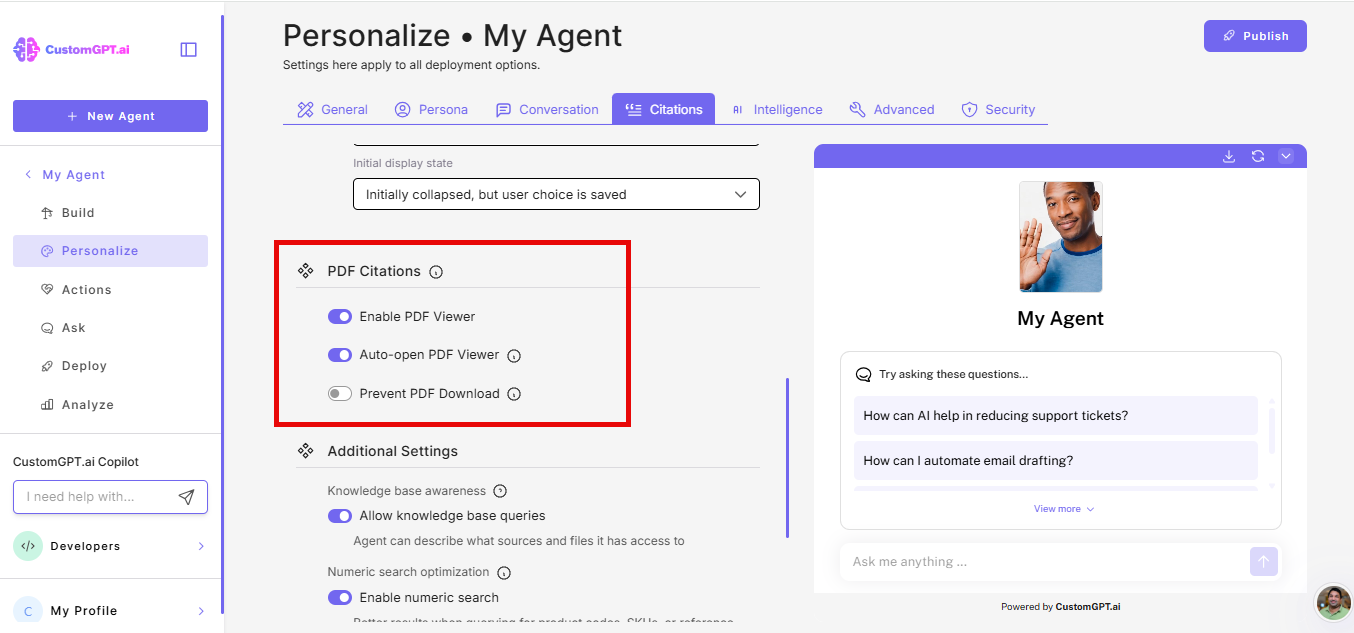Expand the Developers menu arrow
The width and height of the screenshot is (1354, 633).
pos(201,546)
